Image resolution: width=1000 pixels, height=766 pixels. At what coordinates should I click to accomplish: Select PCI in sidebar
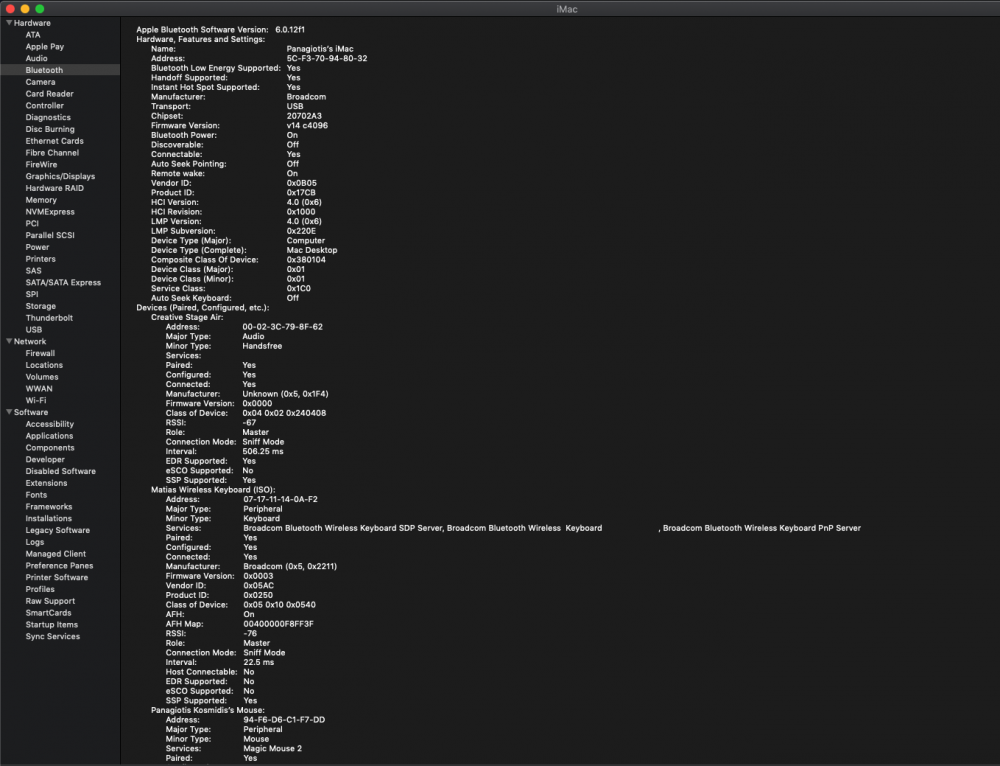[x=32, y=224]
